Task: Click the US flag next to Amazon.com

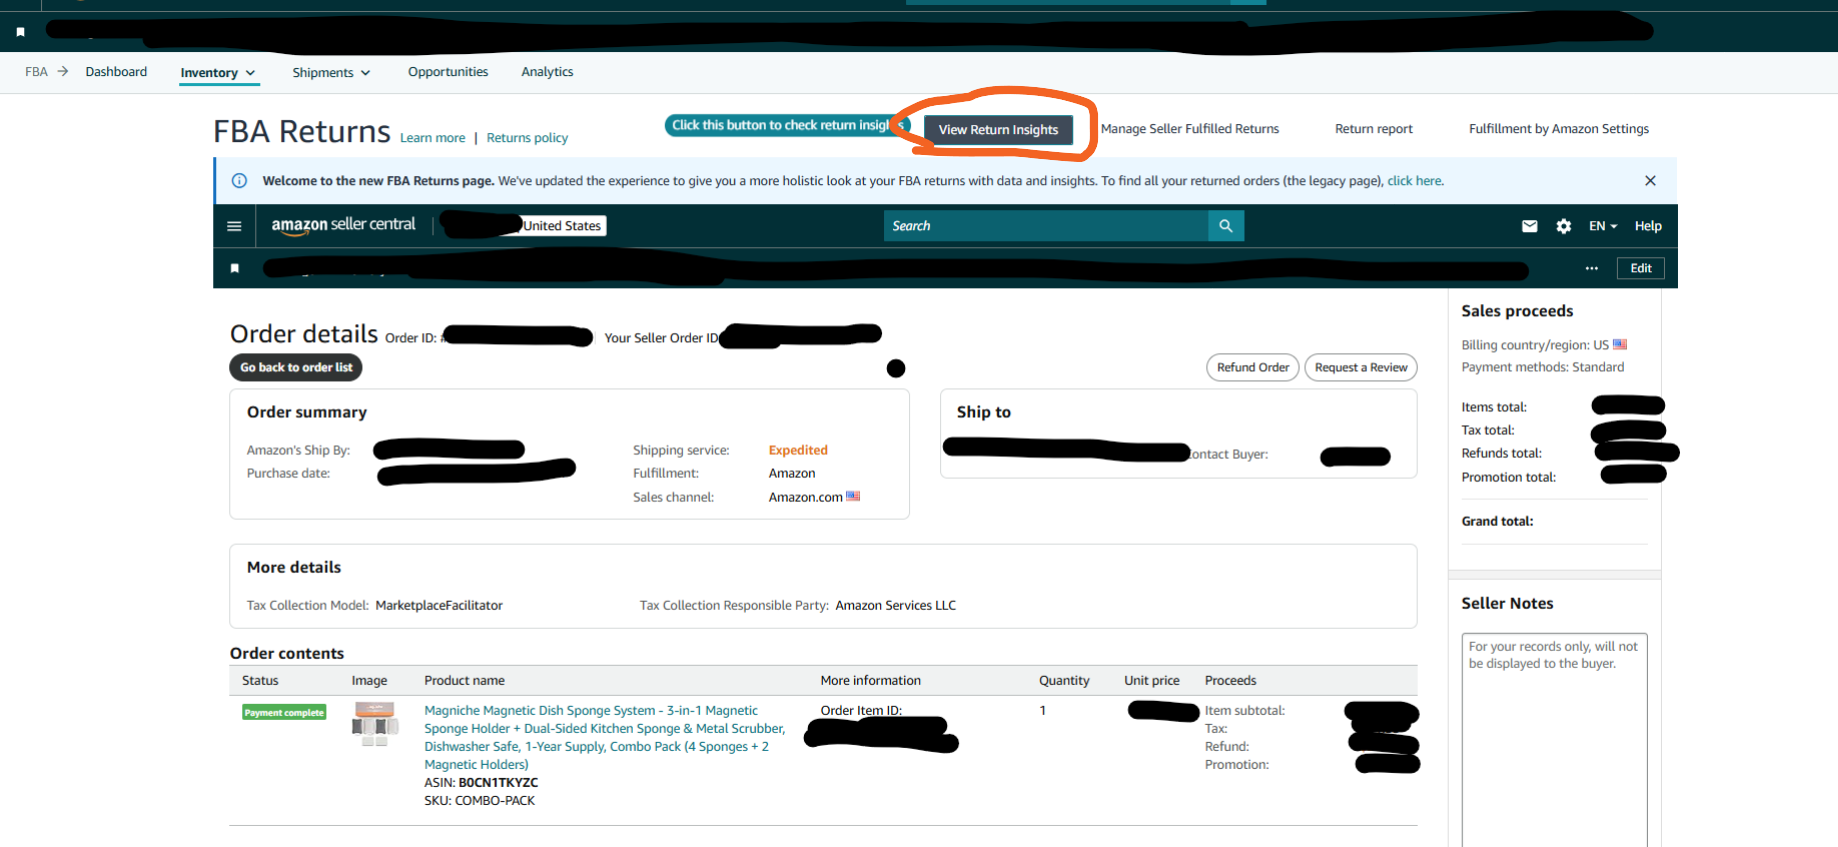Action: tap(853, 496)
